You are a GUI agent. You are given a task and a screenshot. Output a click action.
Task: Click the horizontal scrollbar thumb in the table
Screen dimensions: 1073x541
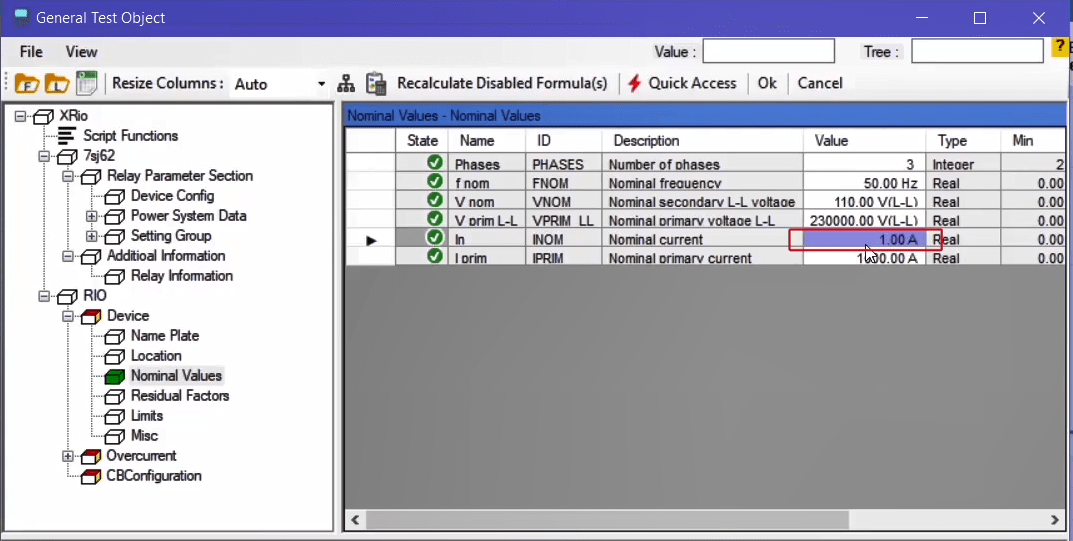click(607, 520)
